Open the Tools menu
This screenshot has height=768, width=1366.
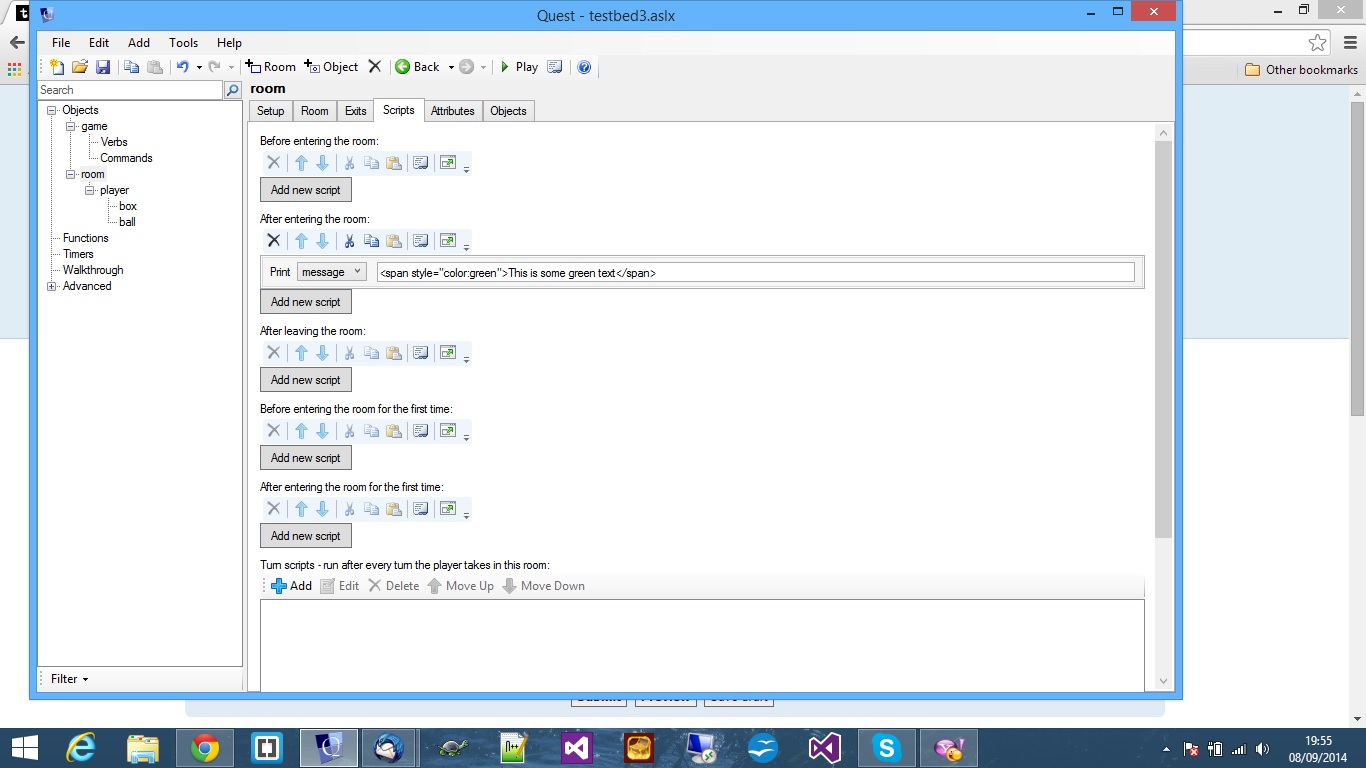coord(182,42)
